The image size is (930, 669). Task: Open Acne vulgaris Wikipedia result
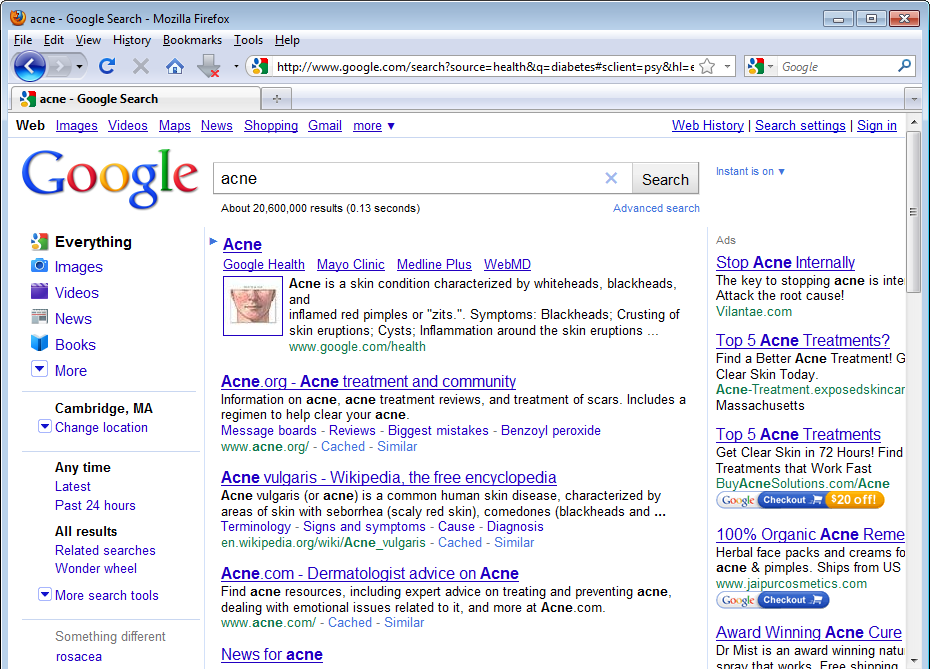[388, 477]
